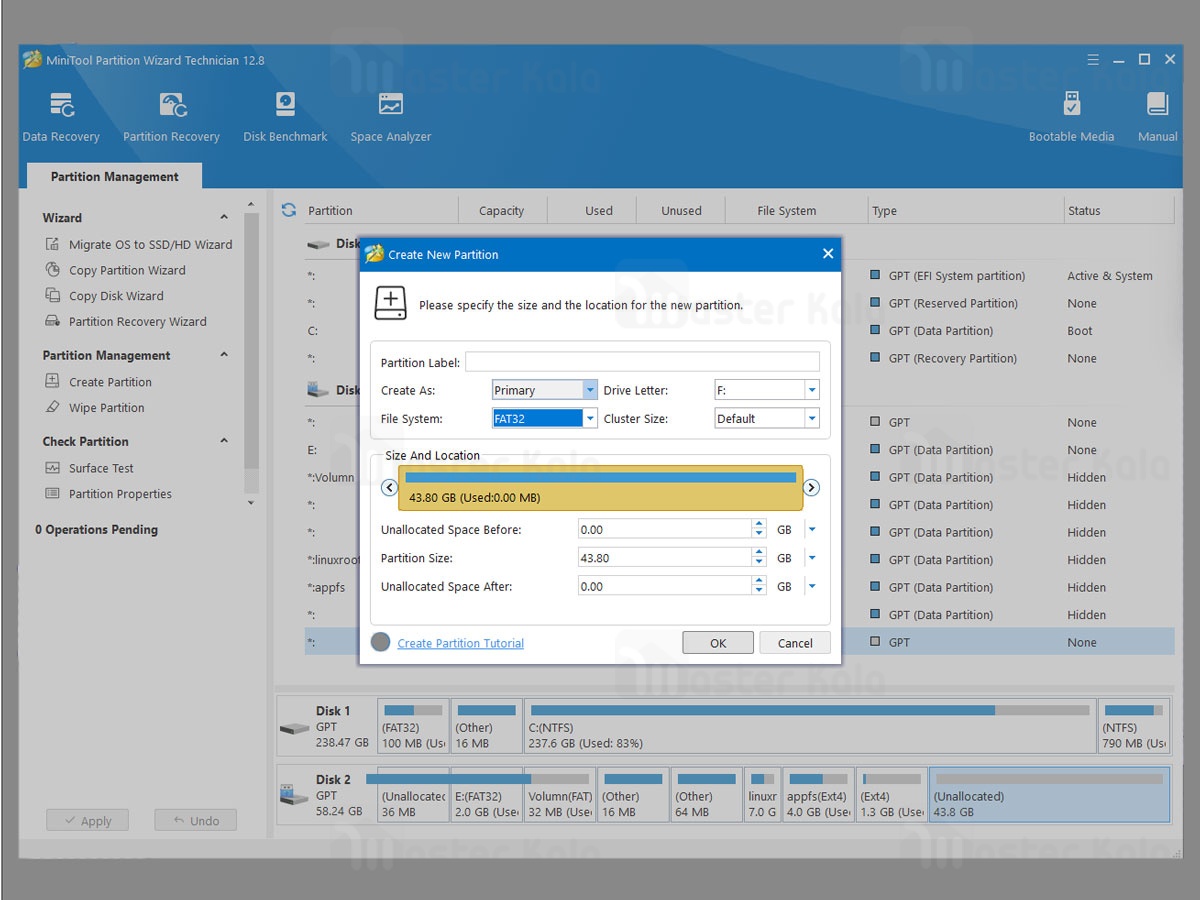Click the Apply button

pyautogui.click(x=87, y=820)
